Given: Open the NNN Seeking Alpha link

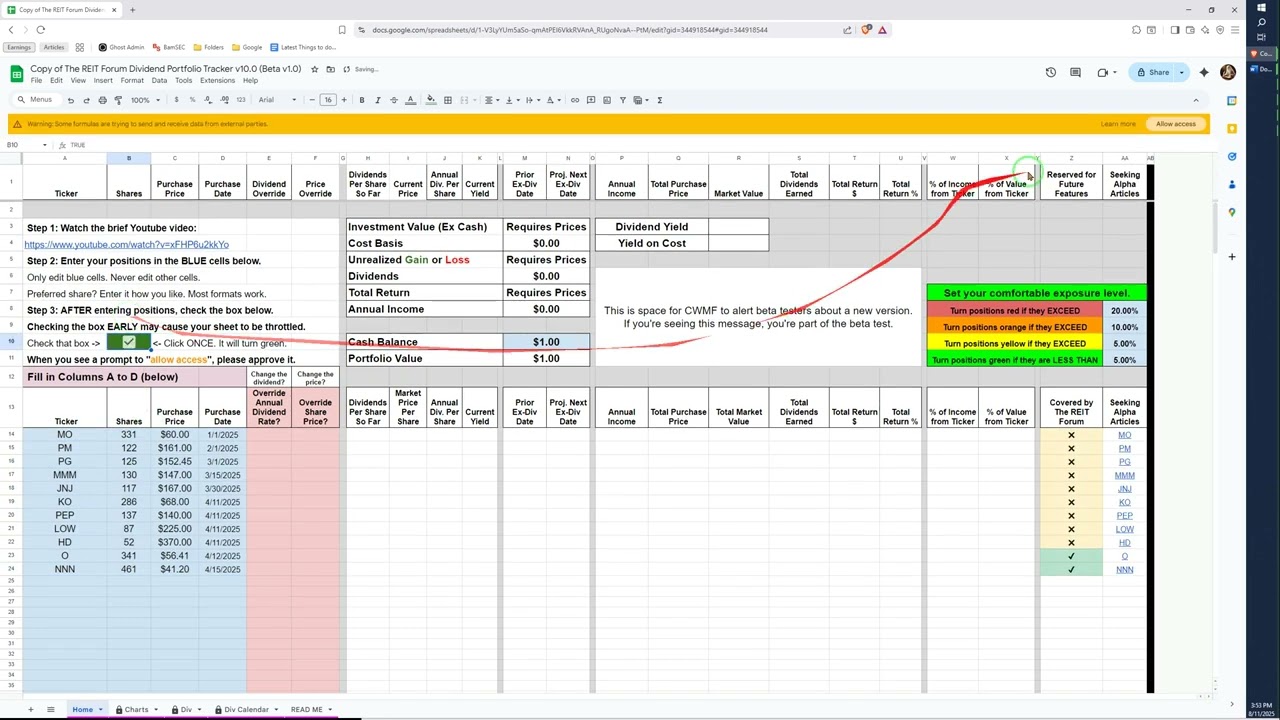Looking at the screenshot, I should (1124, 570).
